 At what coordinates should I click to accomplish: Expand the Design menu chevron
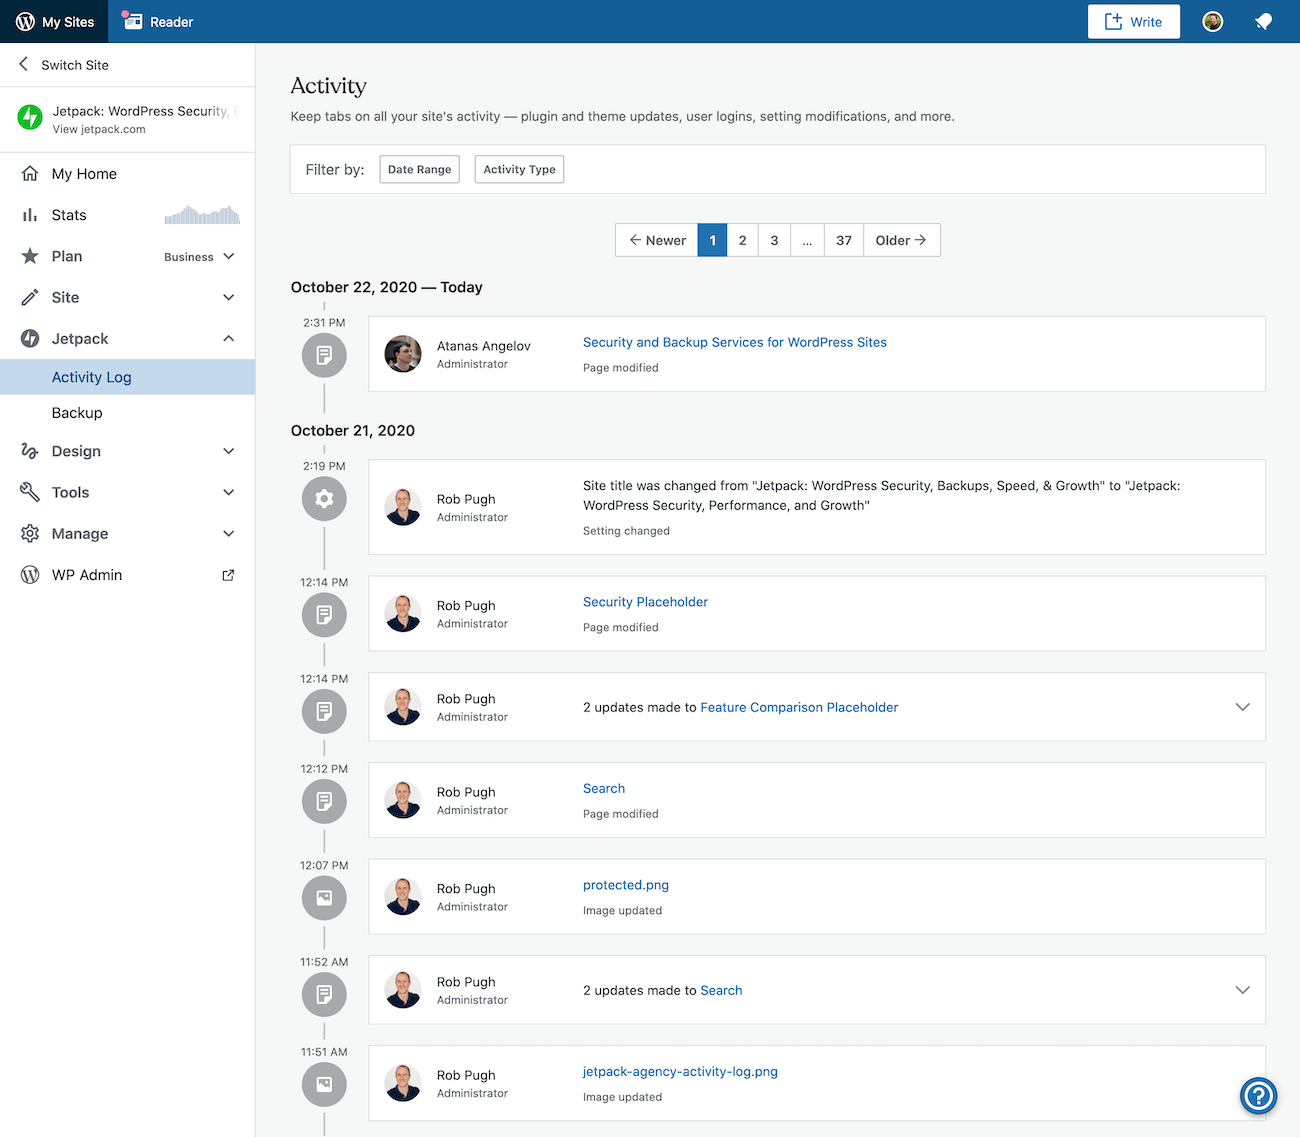point(229,451)
